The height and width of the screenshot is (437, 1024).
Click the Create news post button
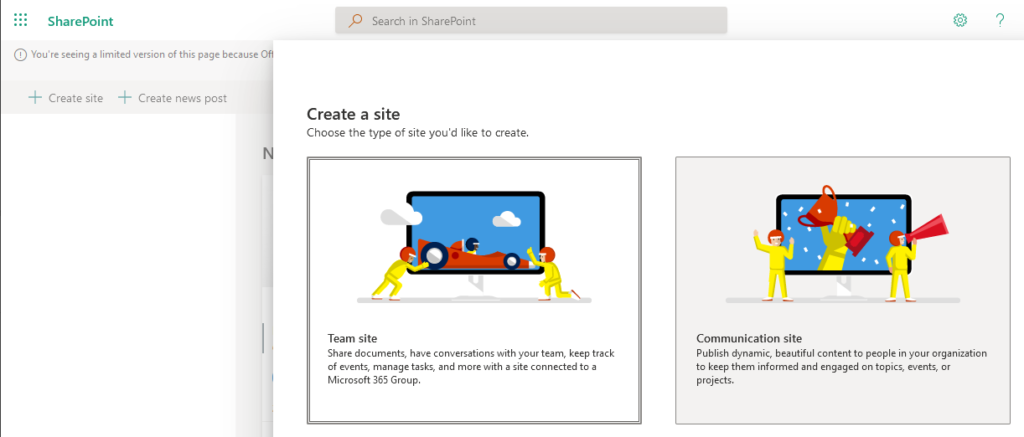[x=172, y=98]
